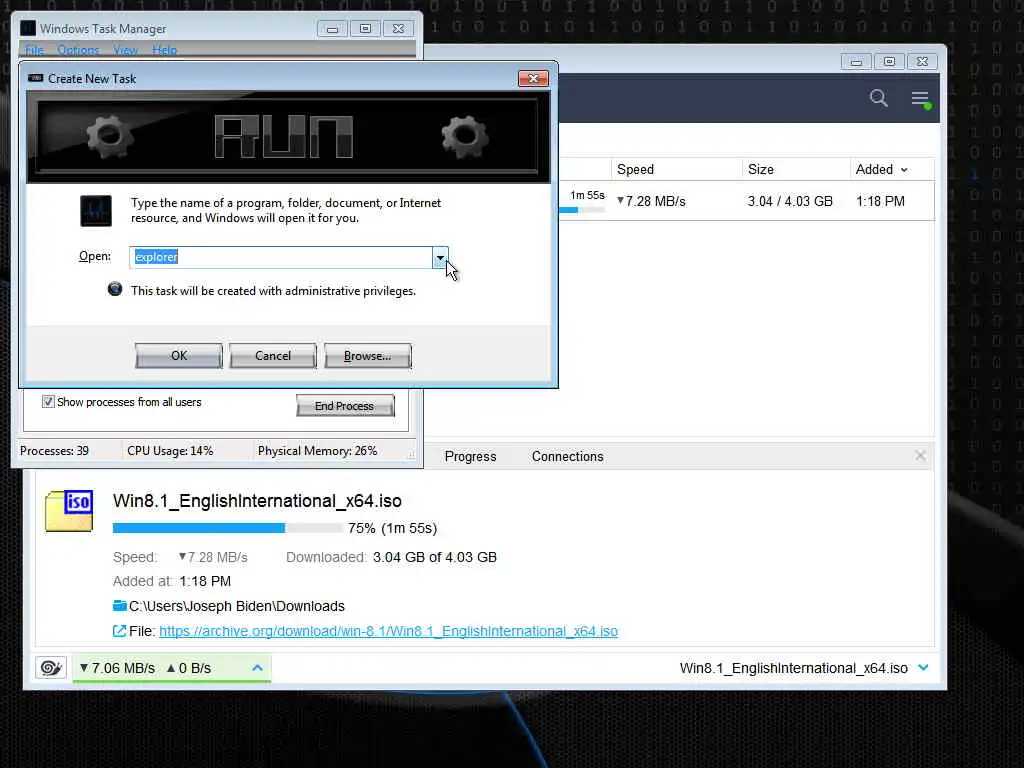The image size is (1024, 768).
Task: Expand the Open field dropdown arrow
Action: click(x=440, y=257)
